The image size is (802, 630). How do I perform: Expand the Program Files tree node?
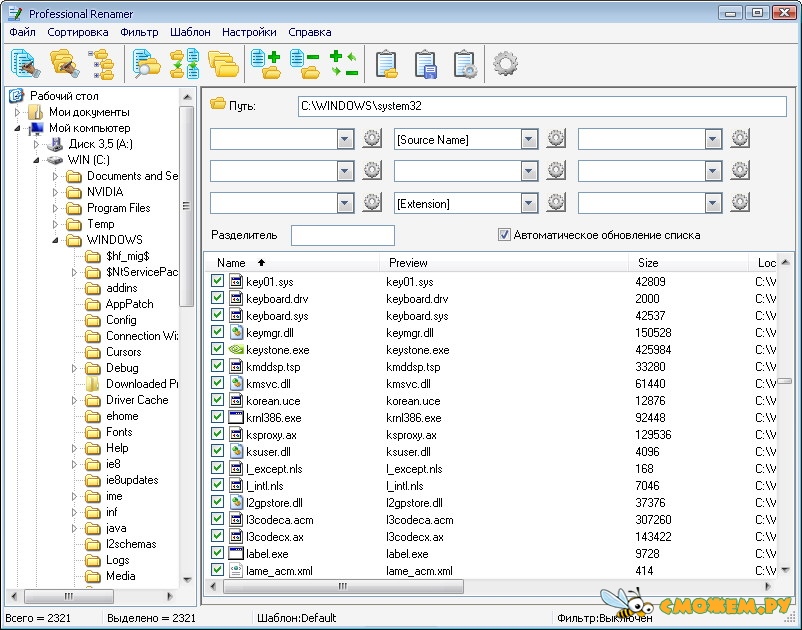pyautogui.click(x=55, y=208)
